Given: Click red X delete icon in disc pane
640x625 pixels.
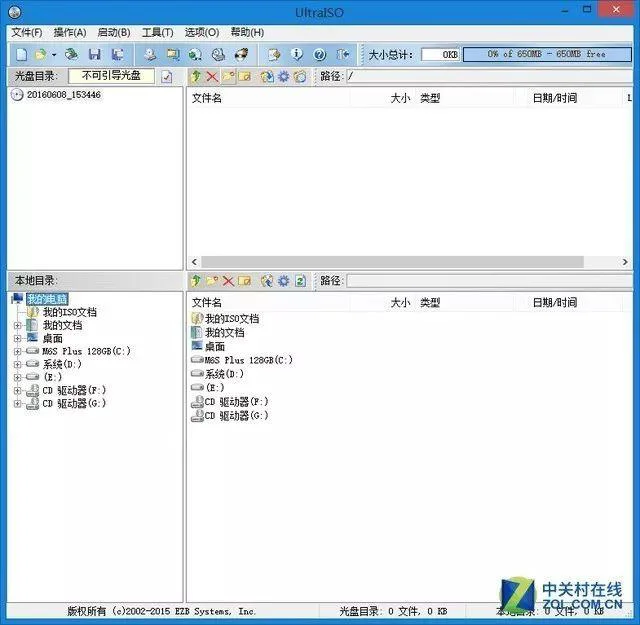Looking at the screenshot, I should (x=212, y=76).
